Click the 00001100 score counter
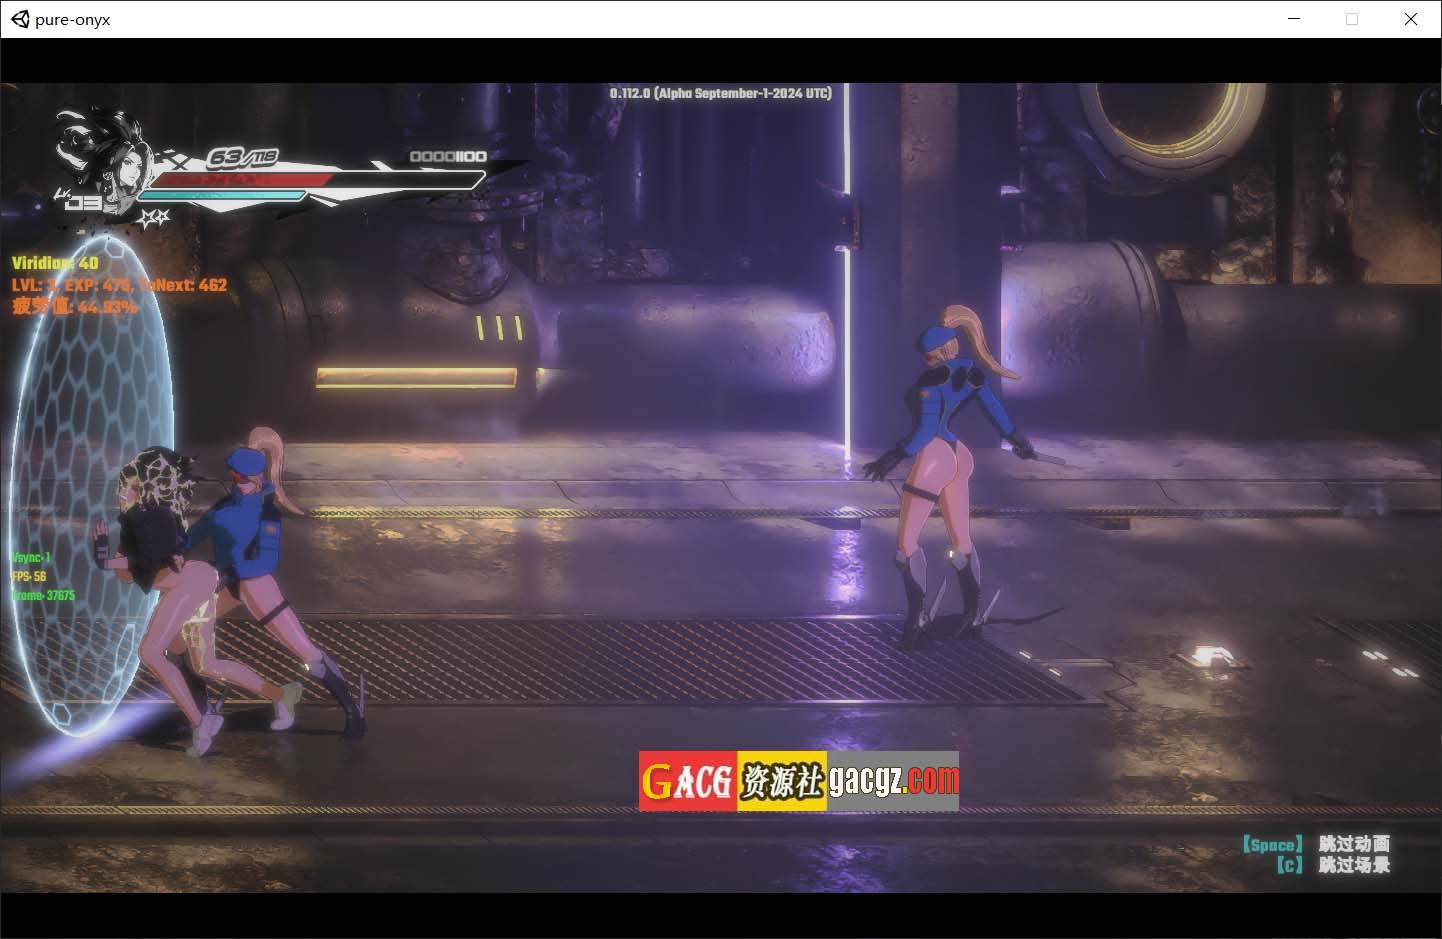Viewport: 1442px width, 939px height. coord(448,156)
